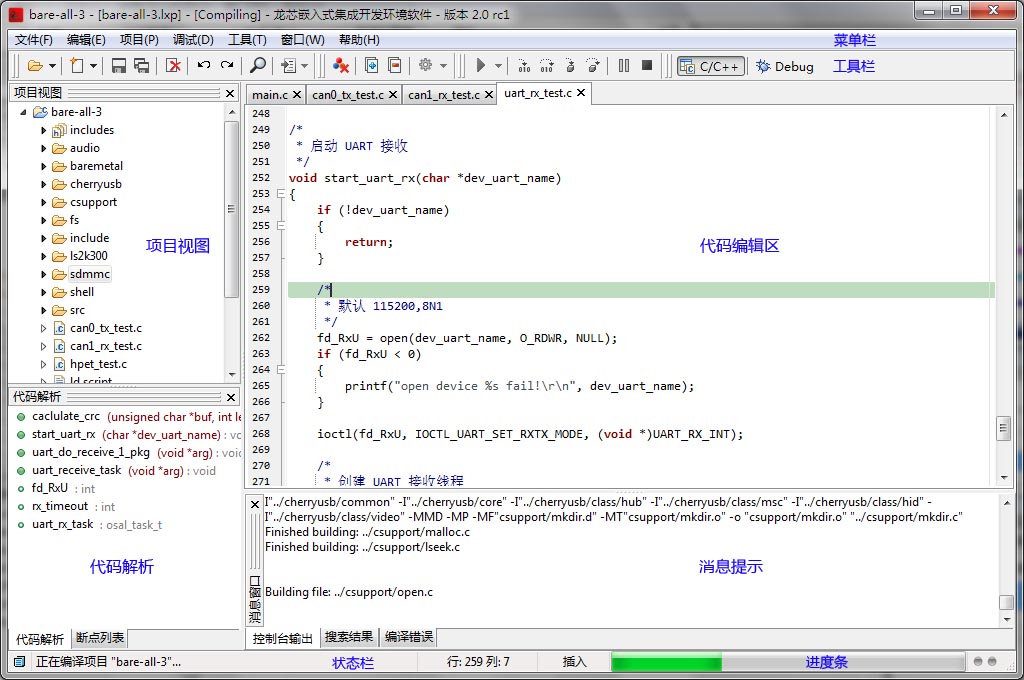Open the 文件(F) menu
Screen dimensions: 1024x680
pyautogui.click(x=33, y=40)
